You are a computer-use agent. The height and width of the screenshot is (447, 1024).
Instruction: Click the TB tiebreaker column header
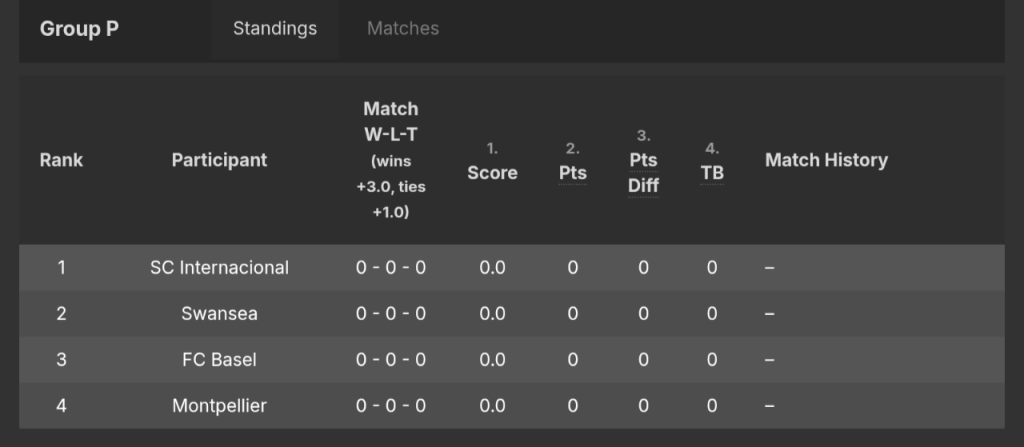712,173
